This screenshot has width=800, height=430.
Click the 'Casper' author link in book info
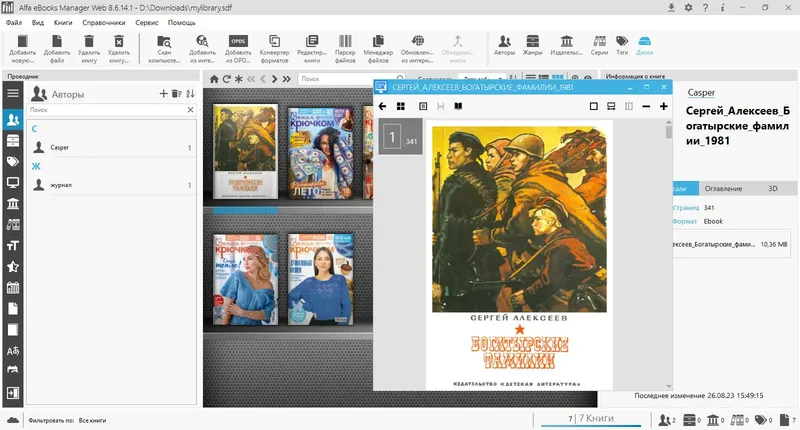[701, 92]
